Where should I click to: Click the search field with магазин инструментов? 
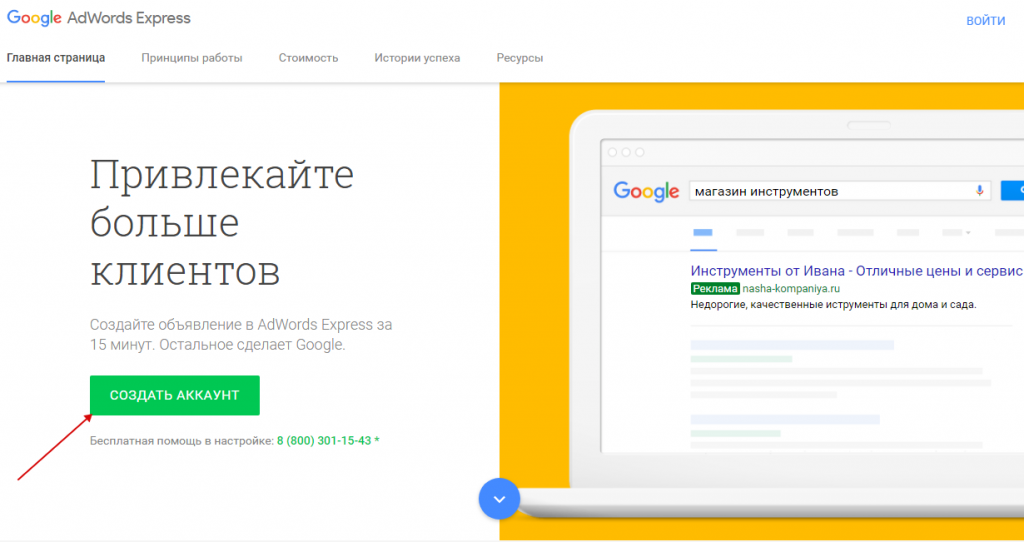pos(840,191)
